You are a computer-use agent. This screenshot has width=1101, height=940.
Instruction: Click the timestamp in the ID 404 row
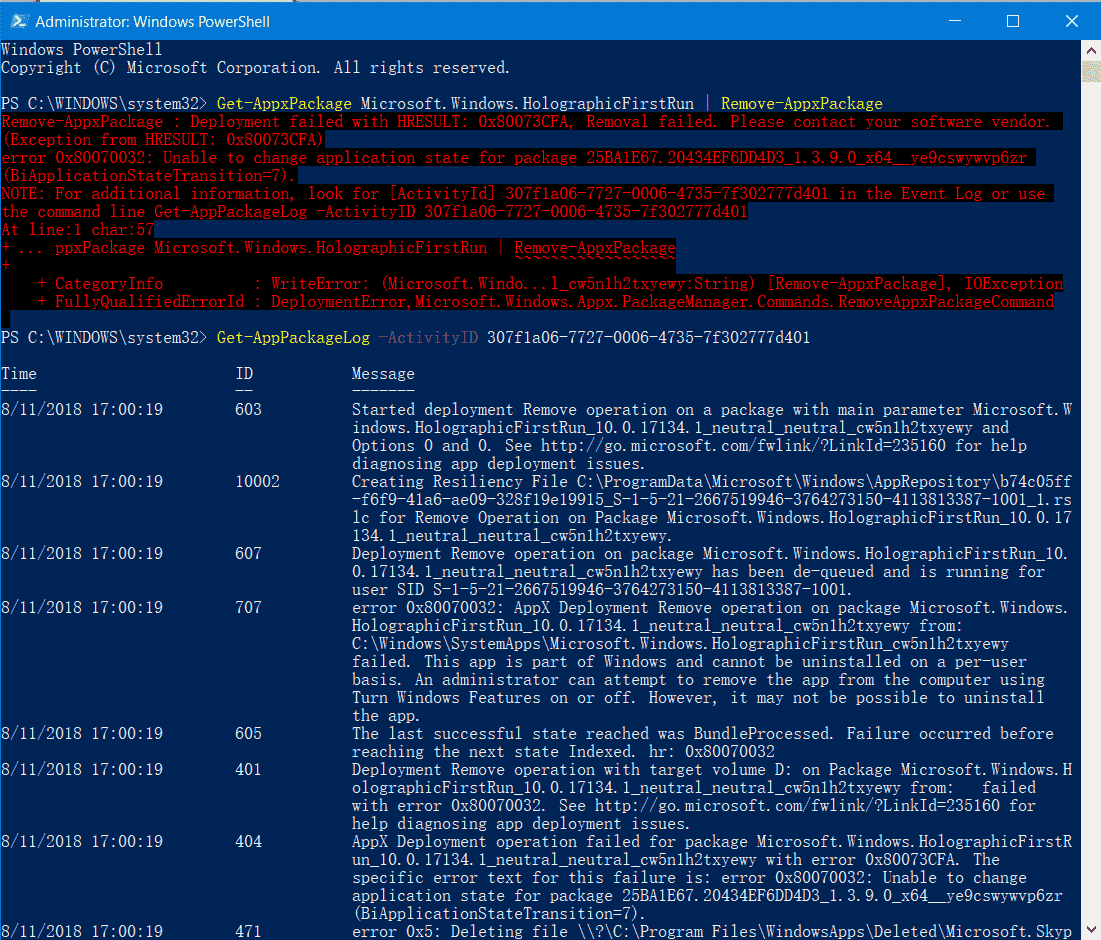coord(82,842)
